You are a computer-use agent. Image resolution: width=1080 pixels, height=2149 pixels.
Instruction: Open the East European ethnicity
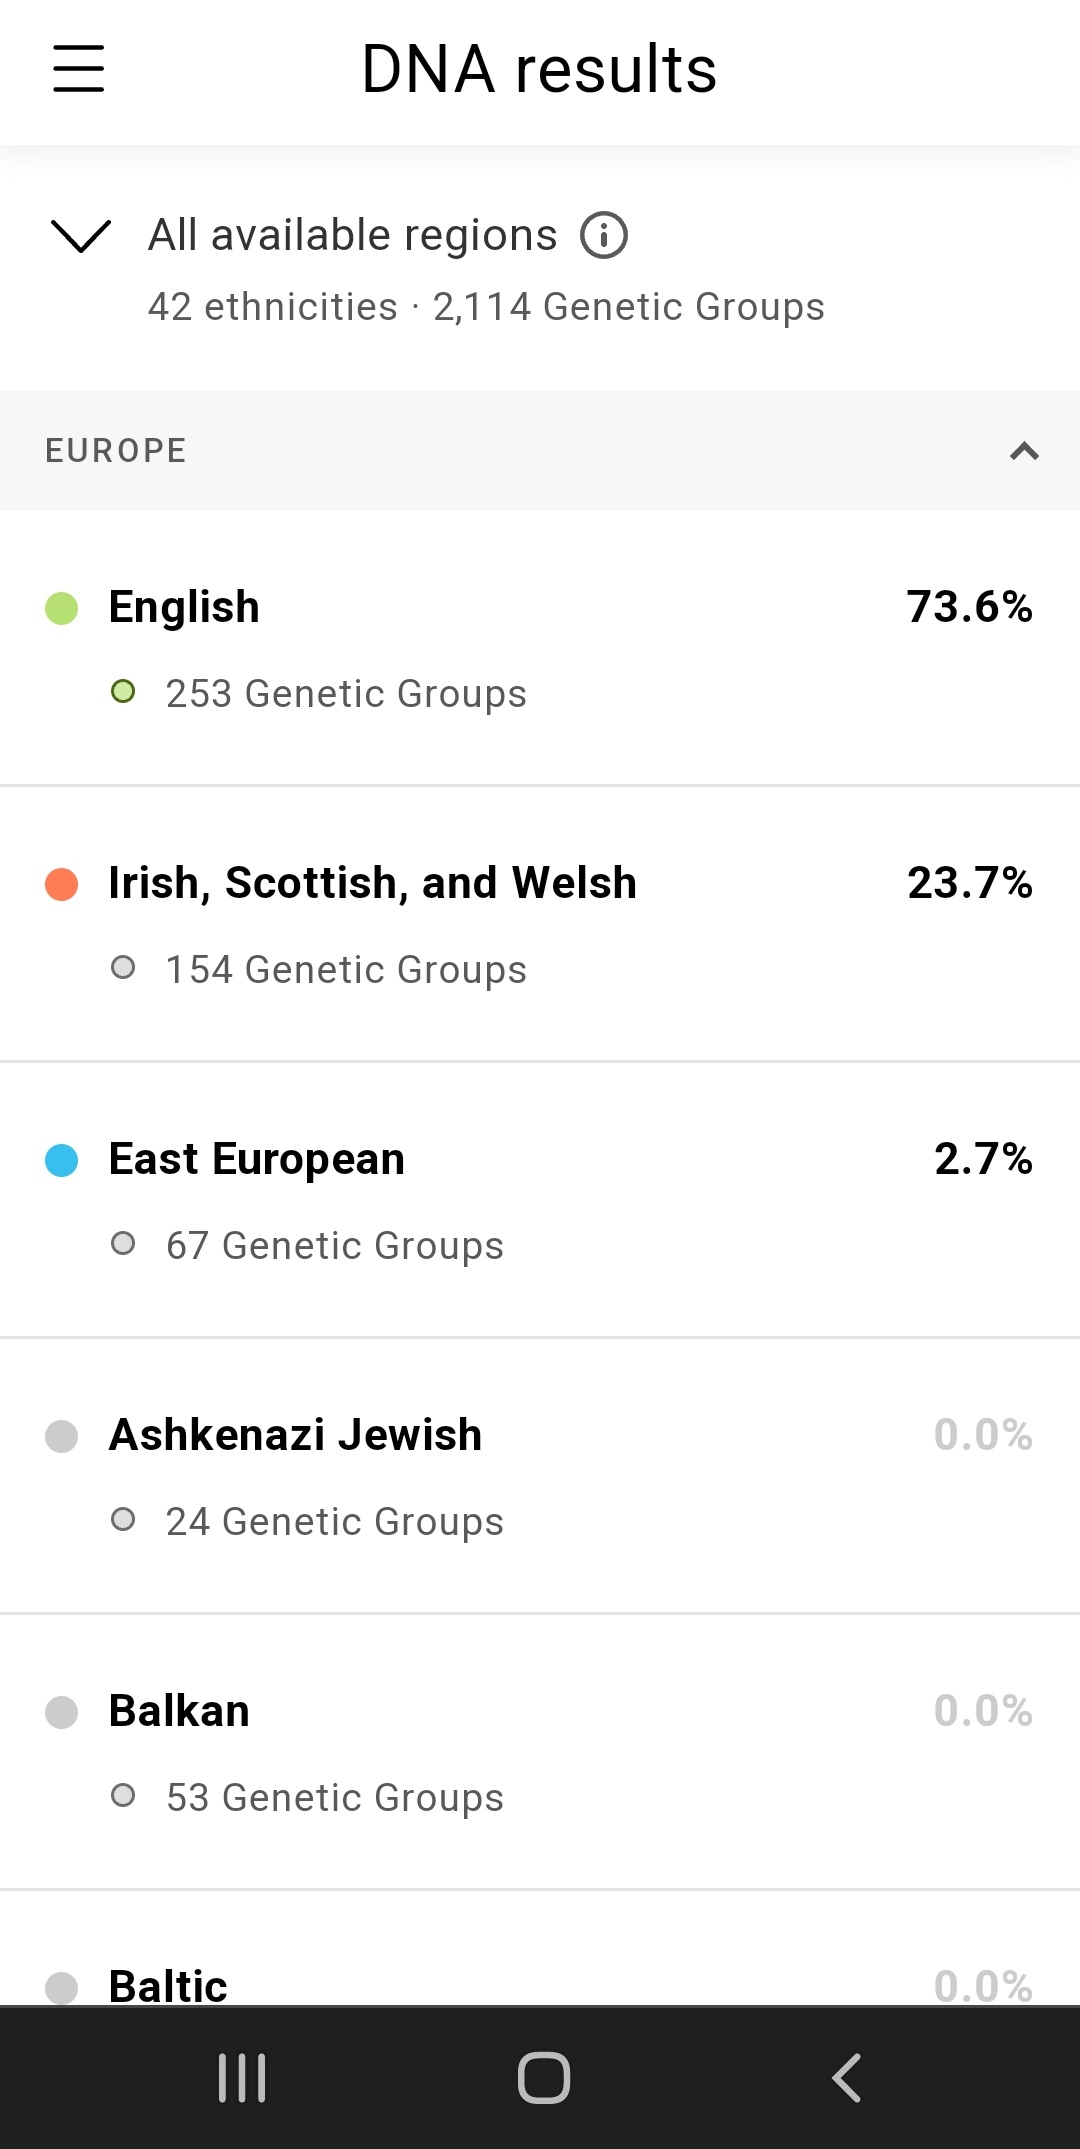[x=257, y=1159]
